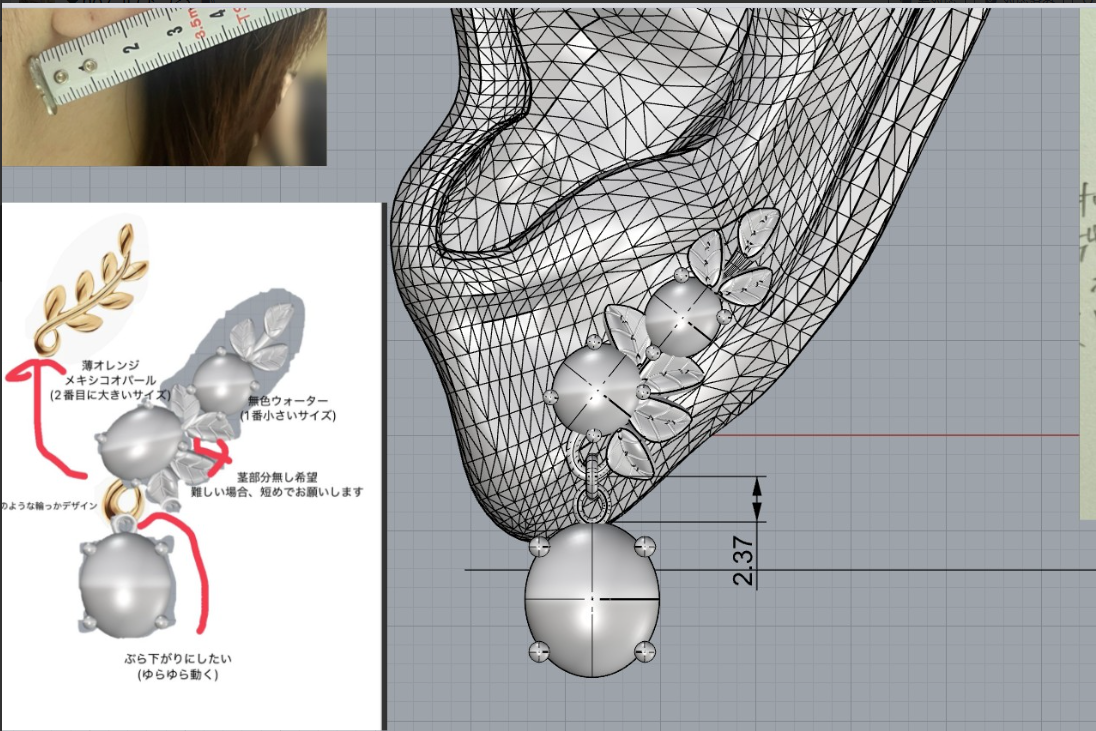Select the red horizontal axis line
This screenshot has height=731, width=1096.
pyautogui.click(x=898, y=435)
